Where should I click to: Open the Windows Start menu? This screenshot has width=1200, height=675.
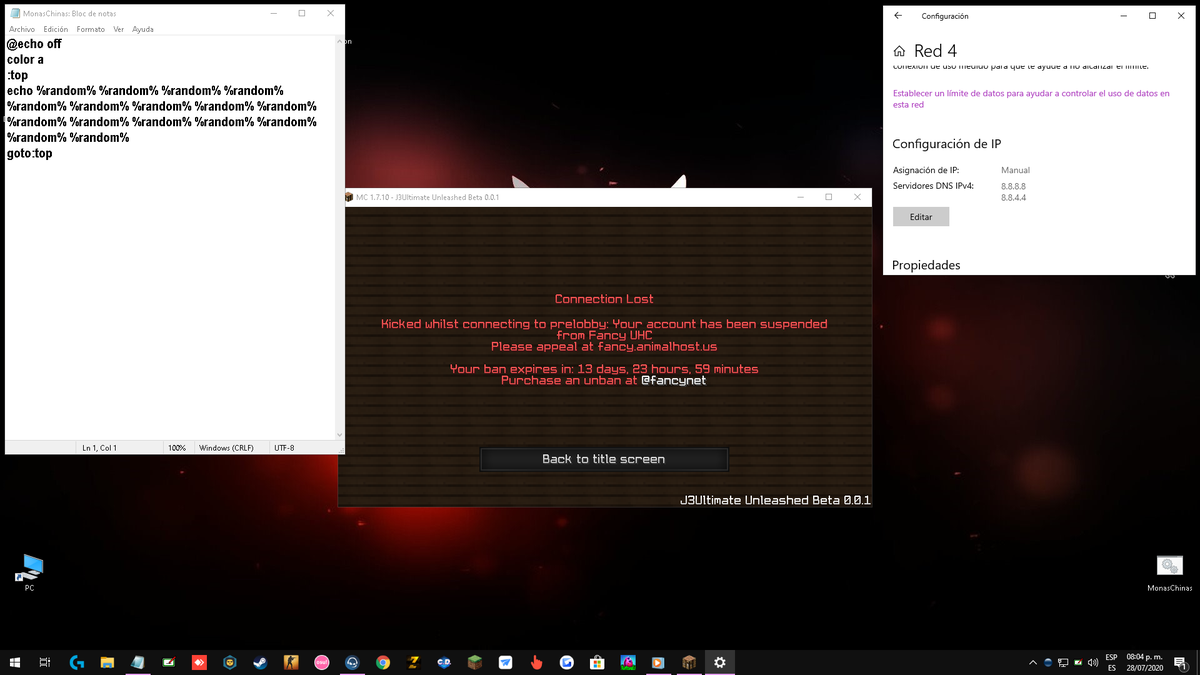(x=15, y=662)
